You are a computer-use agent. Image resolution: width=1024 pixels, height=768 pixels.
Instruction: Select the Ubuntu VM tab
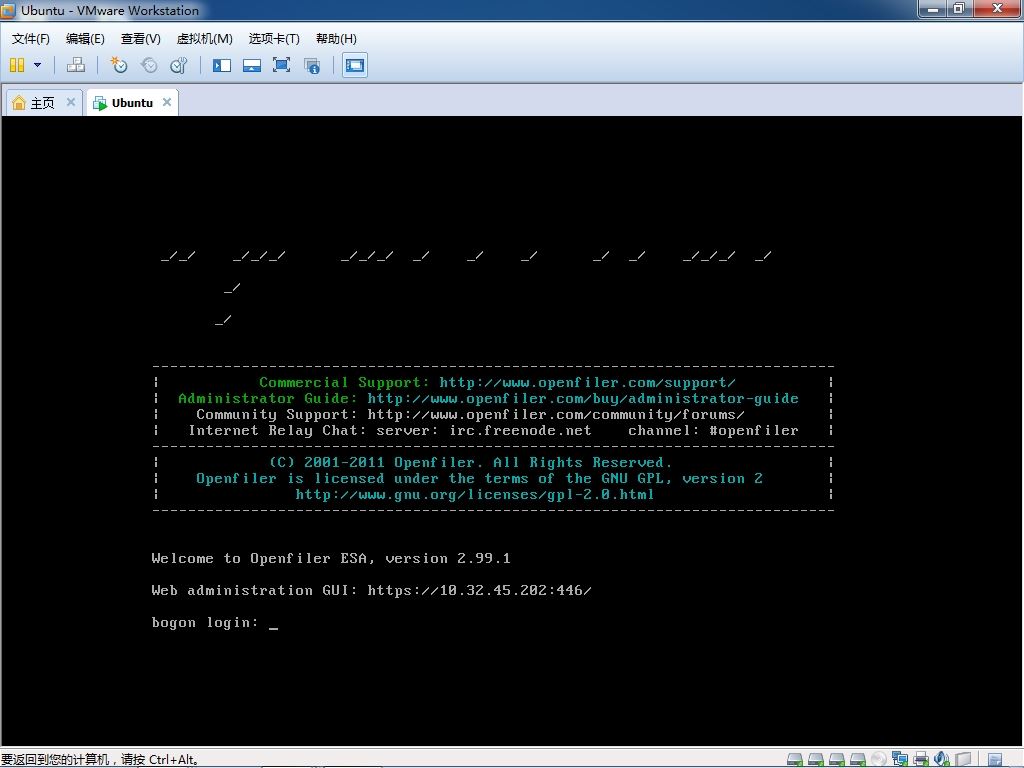point(132,103)
